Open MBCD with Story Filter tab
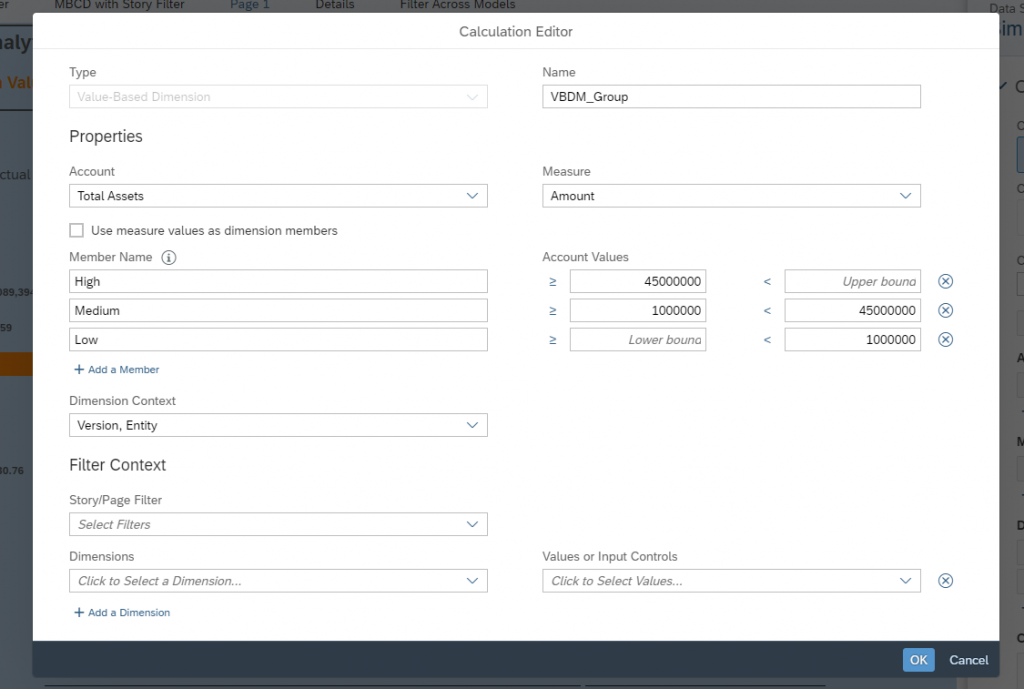This screenshot has height=689, width=1024. (x=119, y=5)
